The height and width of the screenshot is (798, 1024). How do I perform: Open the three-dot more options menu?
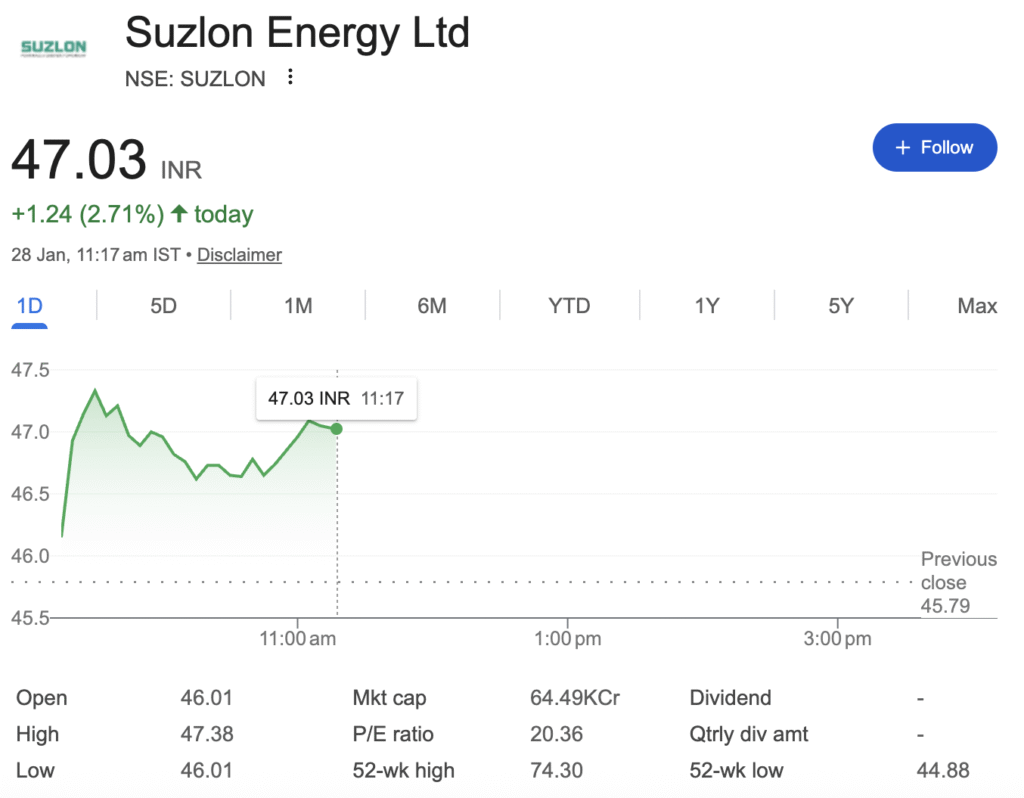tap(290, 77)
